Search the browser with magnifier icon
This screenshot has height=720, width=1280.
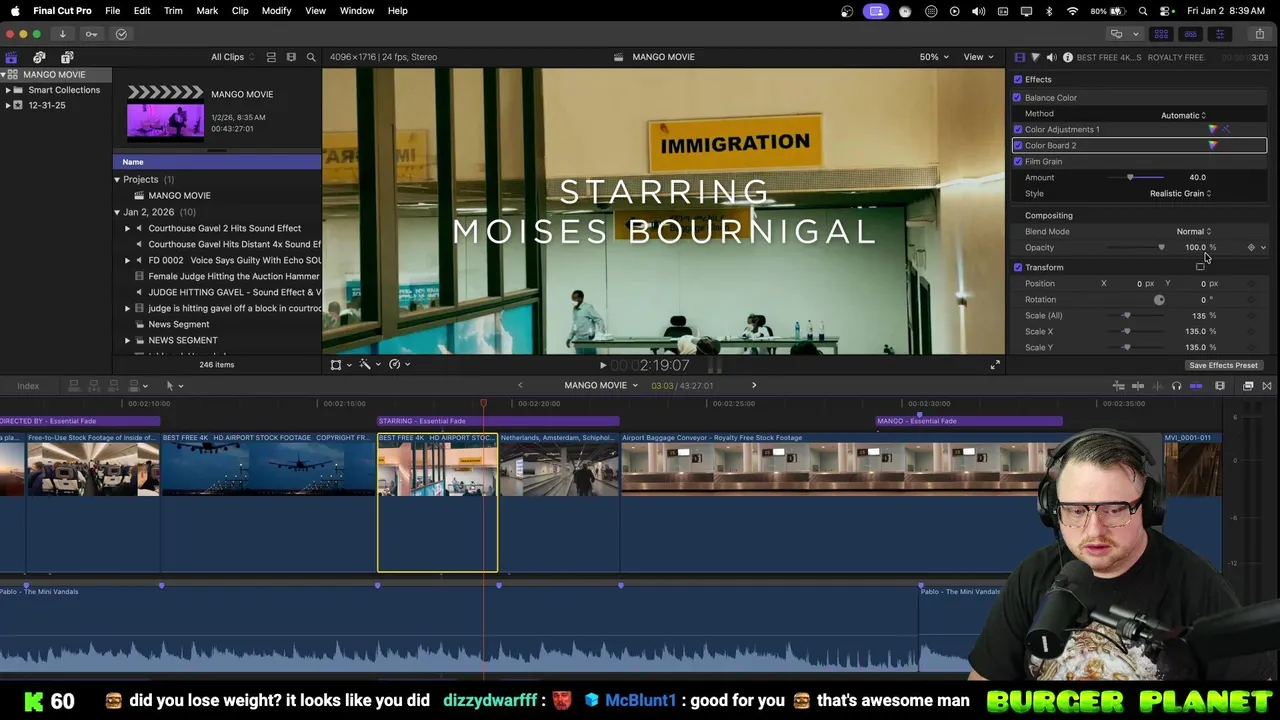pos(311,57)
